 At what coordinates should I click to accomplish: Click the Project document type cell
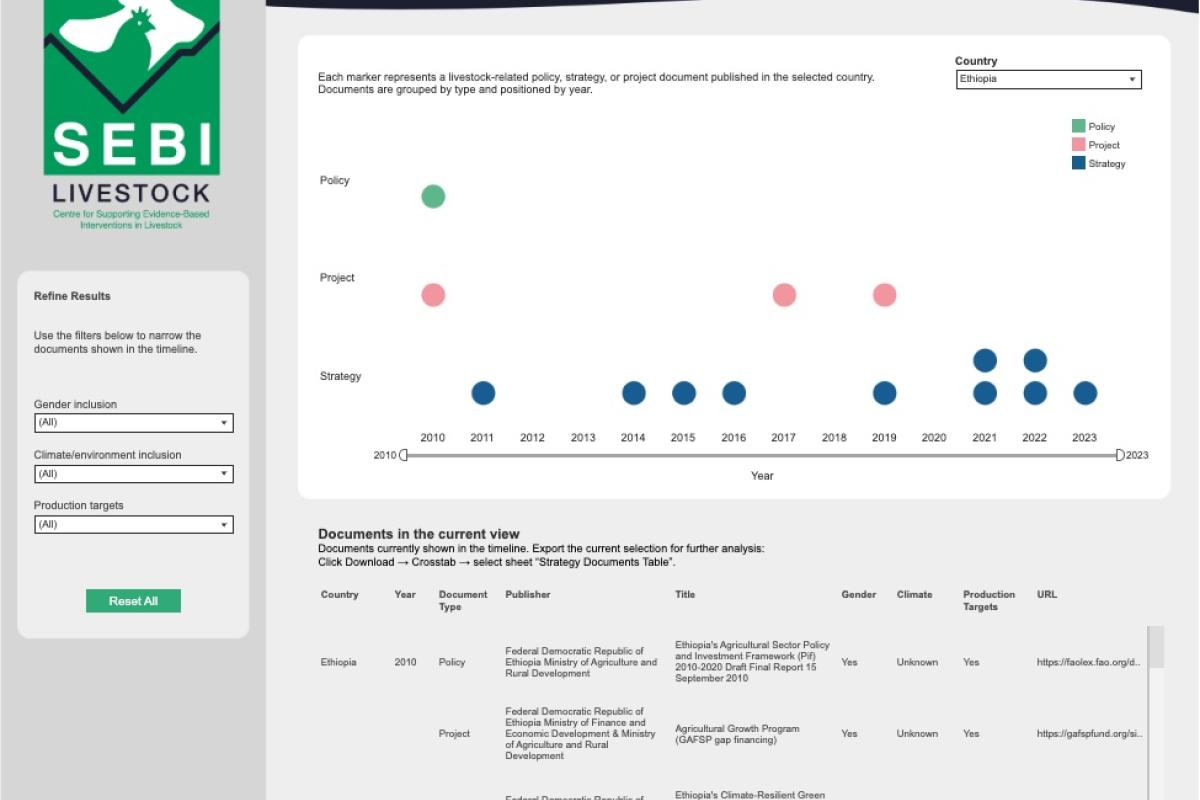pyautogui.click(x=454, y=733)
